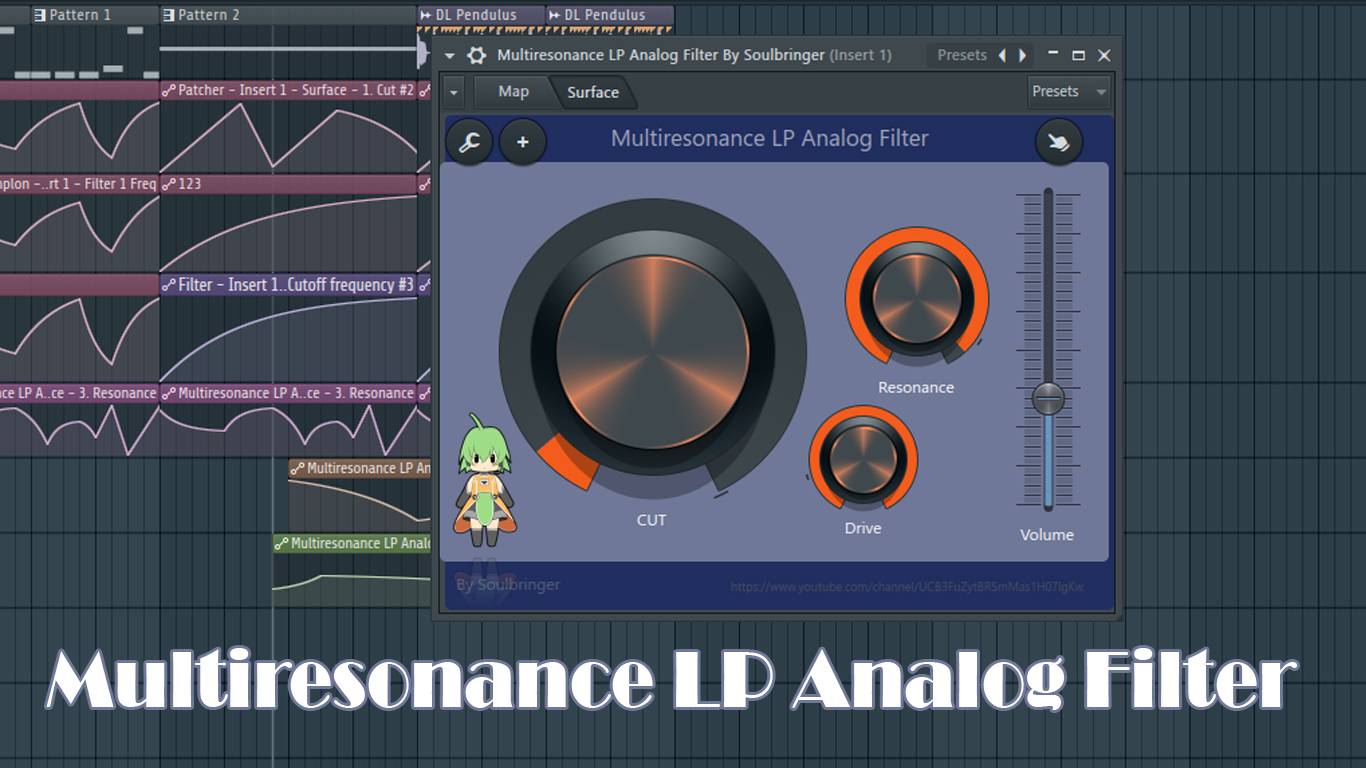The height and width of the screenshot is (768, 1366).
Task: Open the YouTube channel link
Action: (x=907, y=587)
